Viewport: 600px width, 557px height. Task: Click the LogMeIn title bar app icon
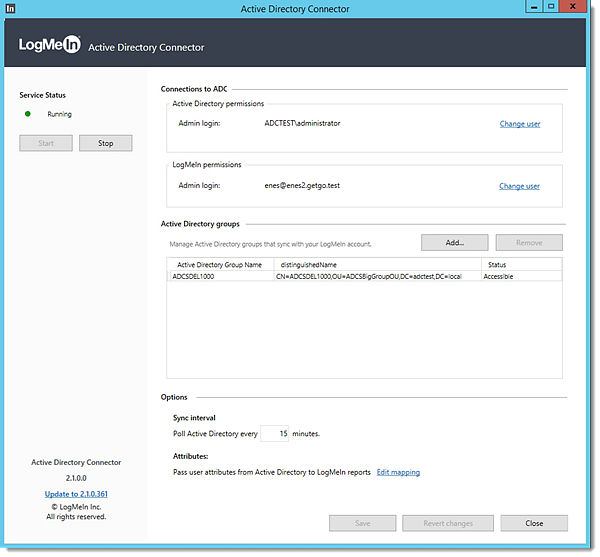[11, 8]
